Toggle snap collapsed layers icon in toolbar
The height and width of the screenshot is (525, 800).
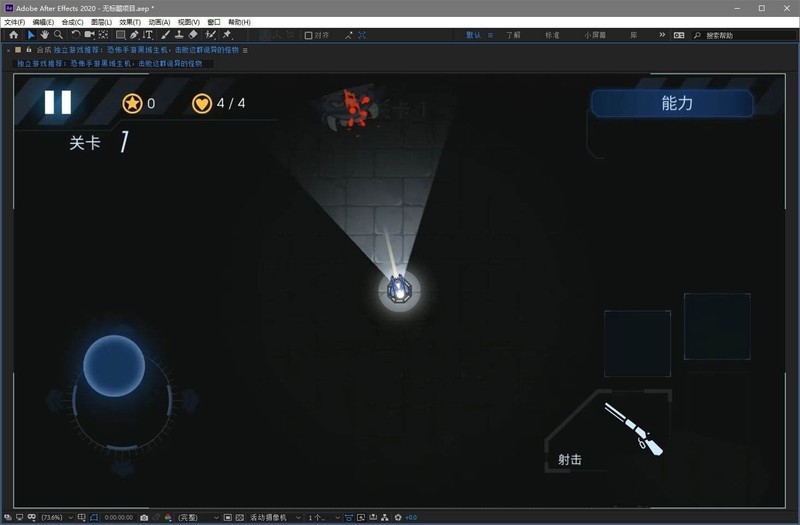point(362,35)
